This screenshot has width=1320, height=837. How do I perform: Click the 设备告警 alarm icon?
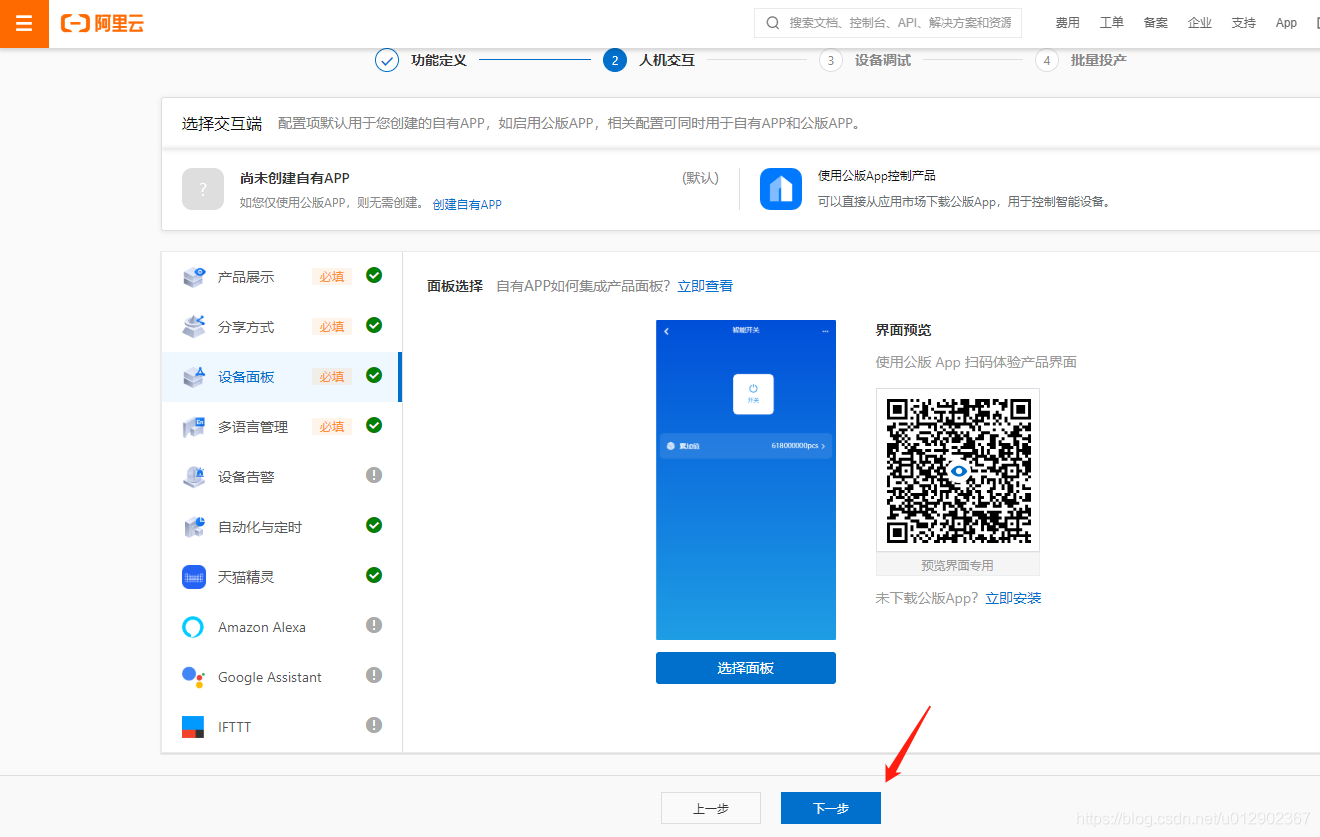[x=194, y=477]
